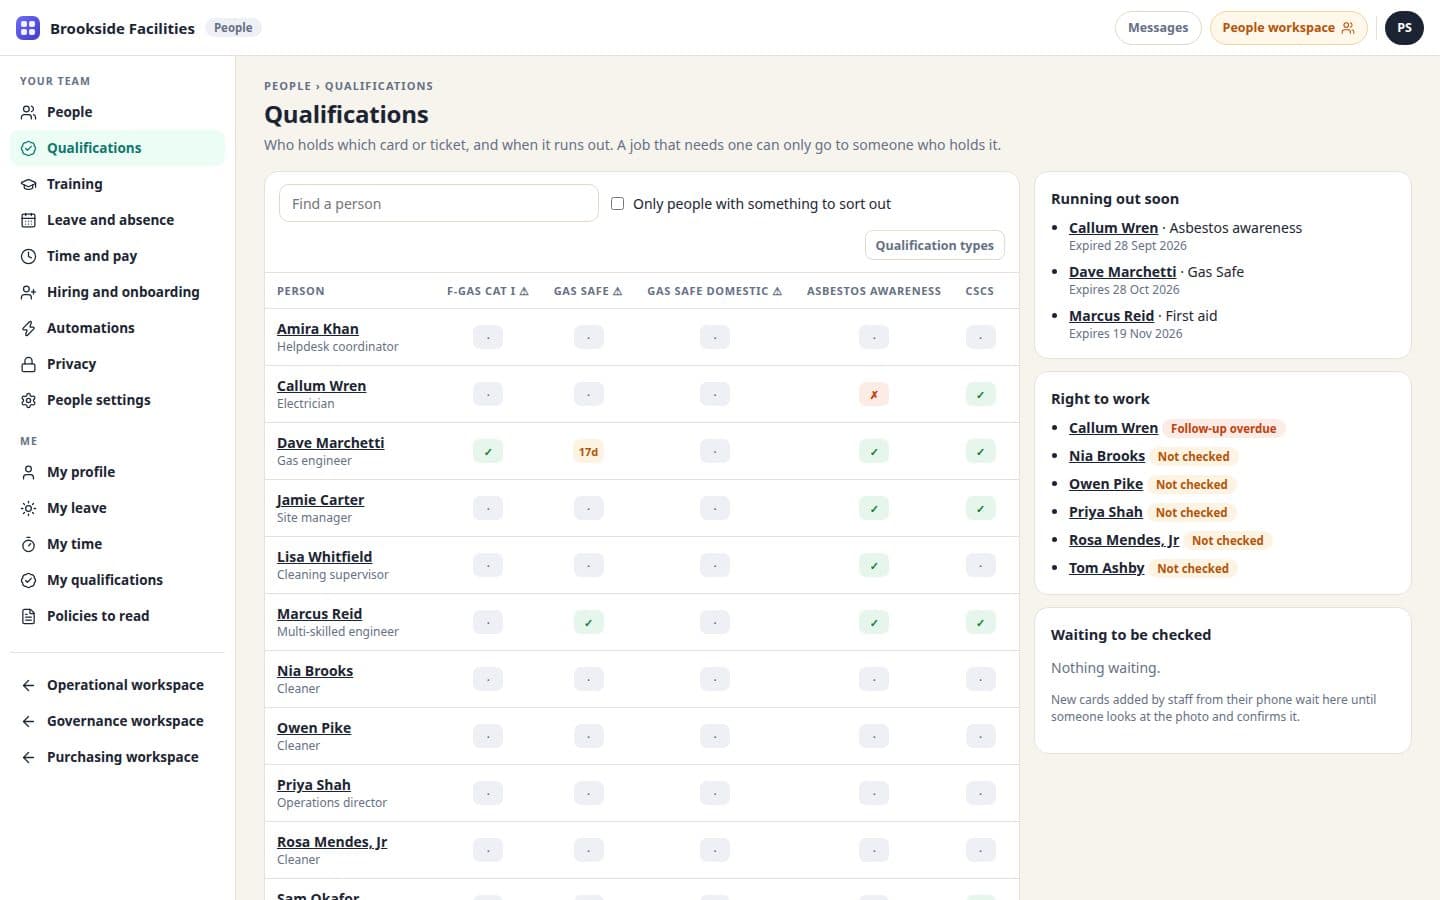Click the Operational workspace back arrow icon
Screen dimensions: 1440x900
(x=29, y=685)
